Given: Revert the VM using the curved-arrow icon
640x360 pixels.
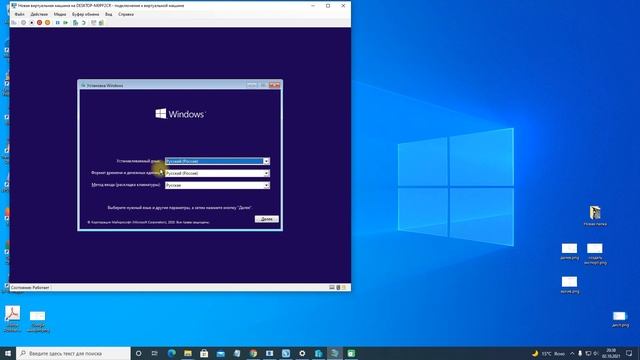Looking at the screenshot, I should click(x=84, y=23).
